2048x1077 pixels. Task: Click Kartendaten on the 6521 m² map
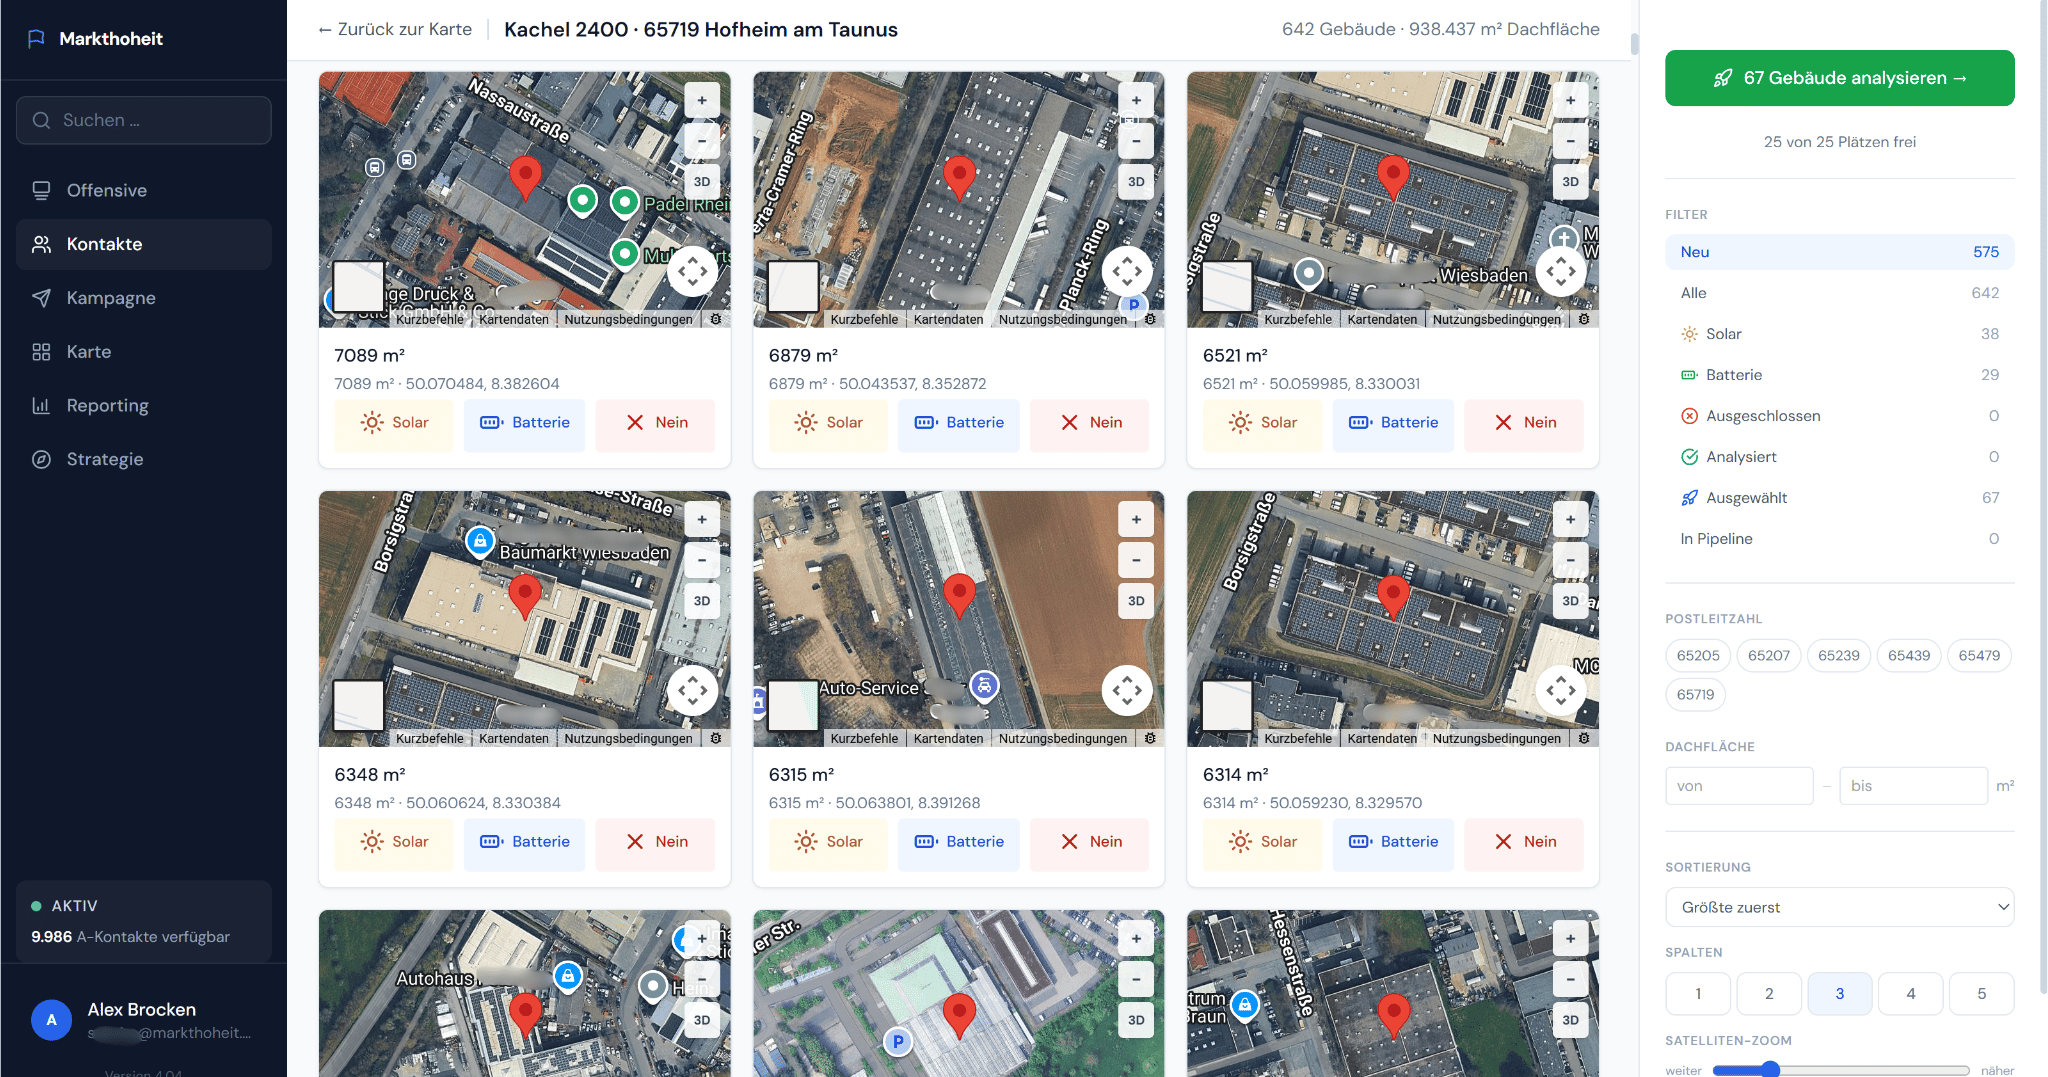coord(1382,319)
